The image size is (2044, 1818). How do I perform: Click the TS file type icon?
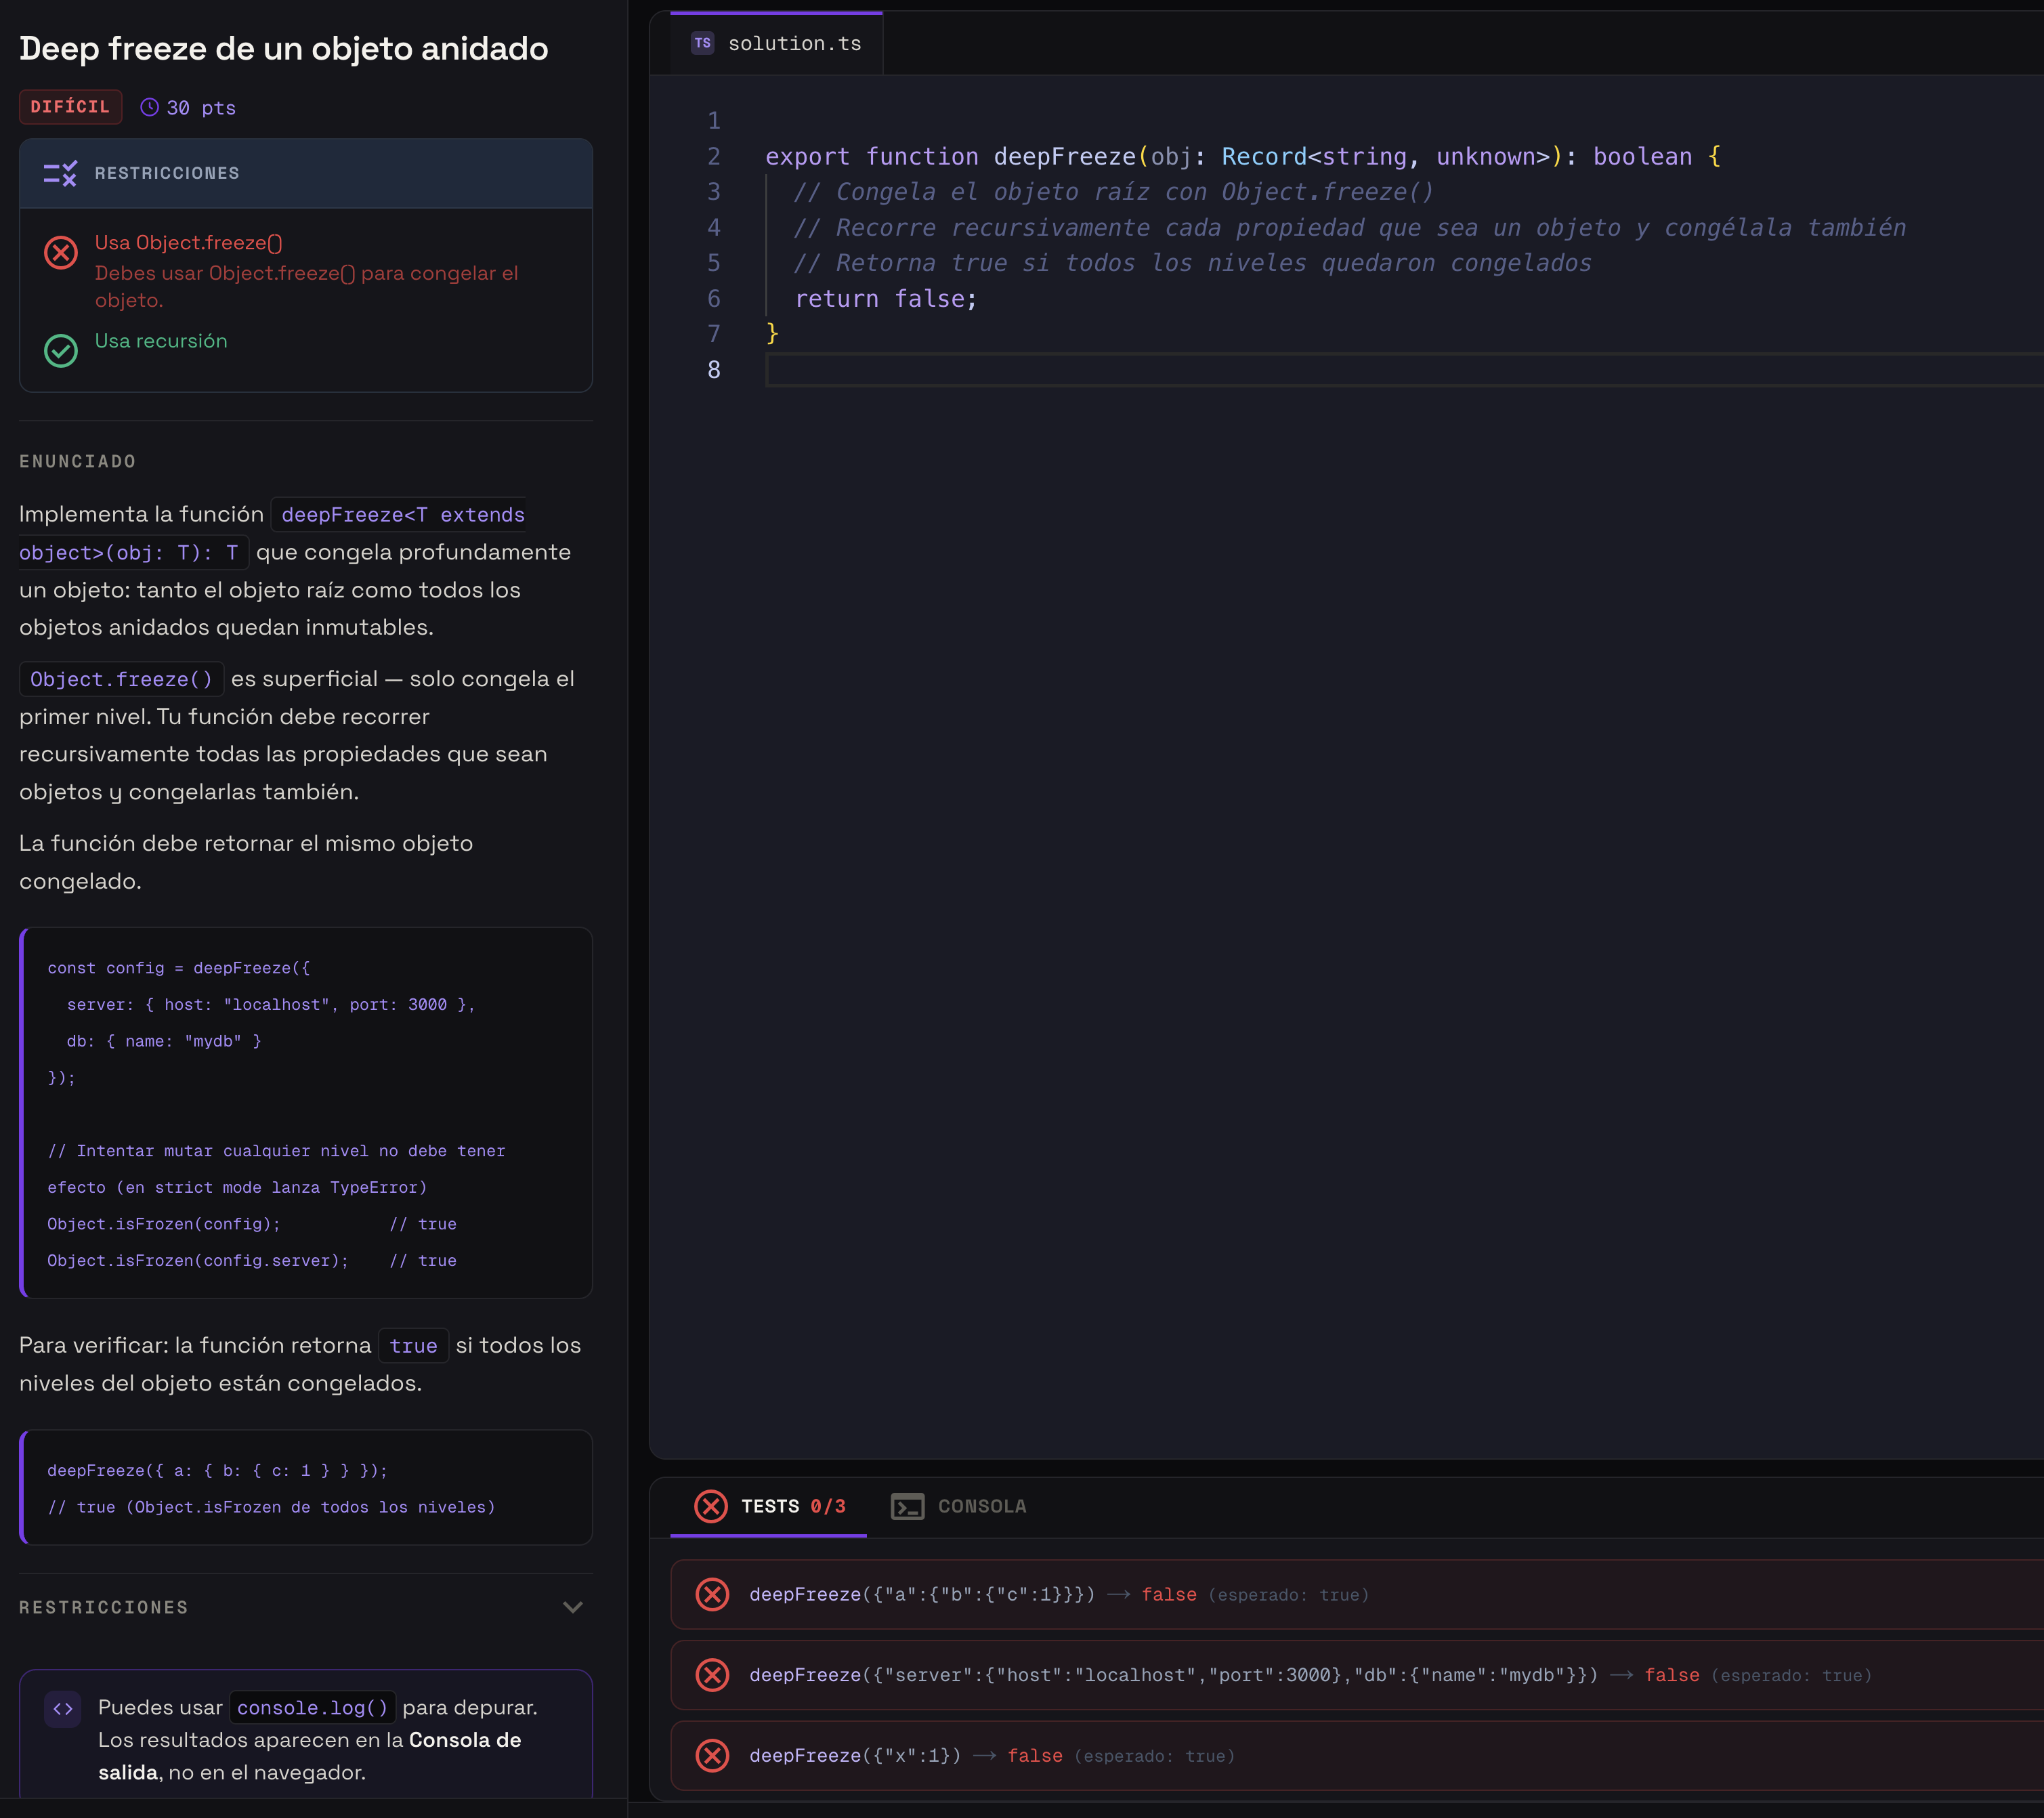[703, 43]
